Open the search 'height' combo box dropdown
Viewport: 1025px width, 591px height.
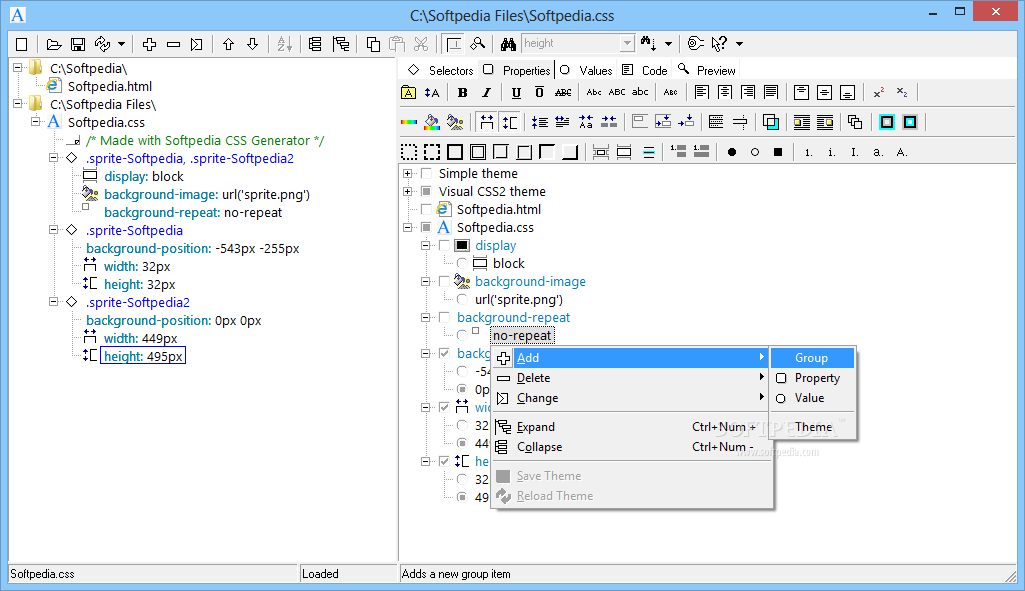627,44
